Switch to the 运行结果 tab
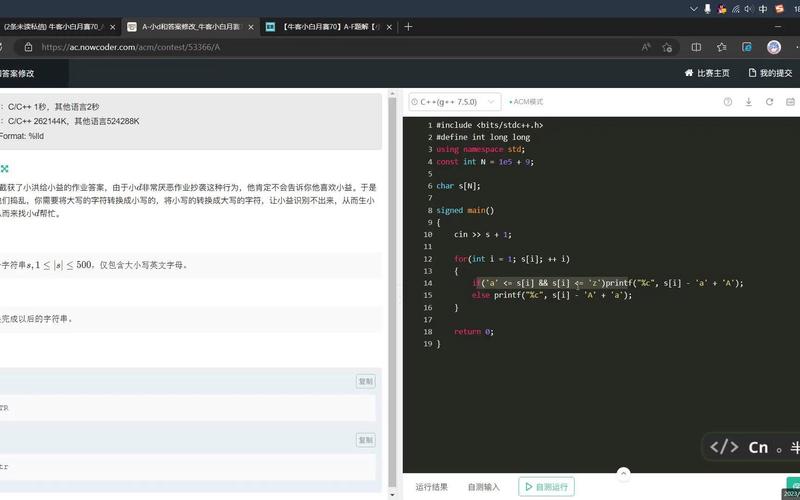Viewport: 800px width, 500px height. (x=432, y=487)
